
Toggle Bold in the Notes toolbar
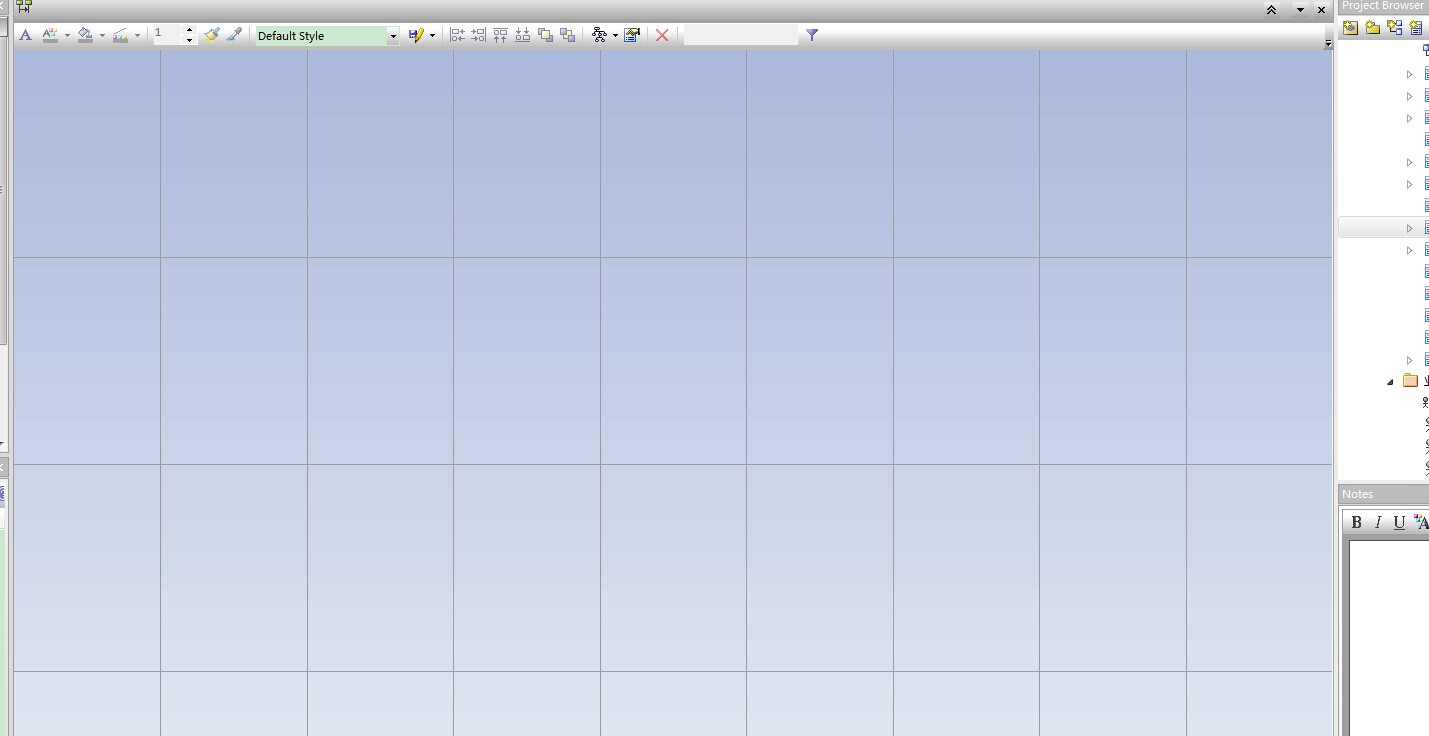(x=1356, y=522)
